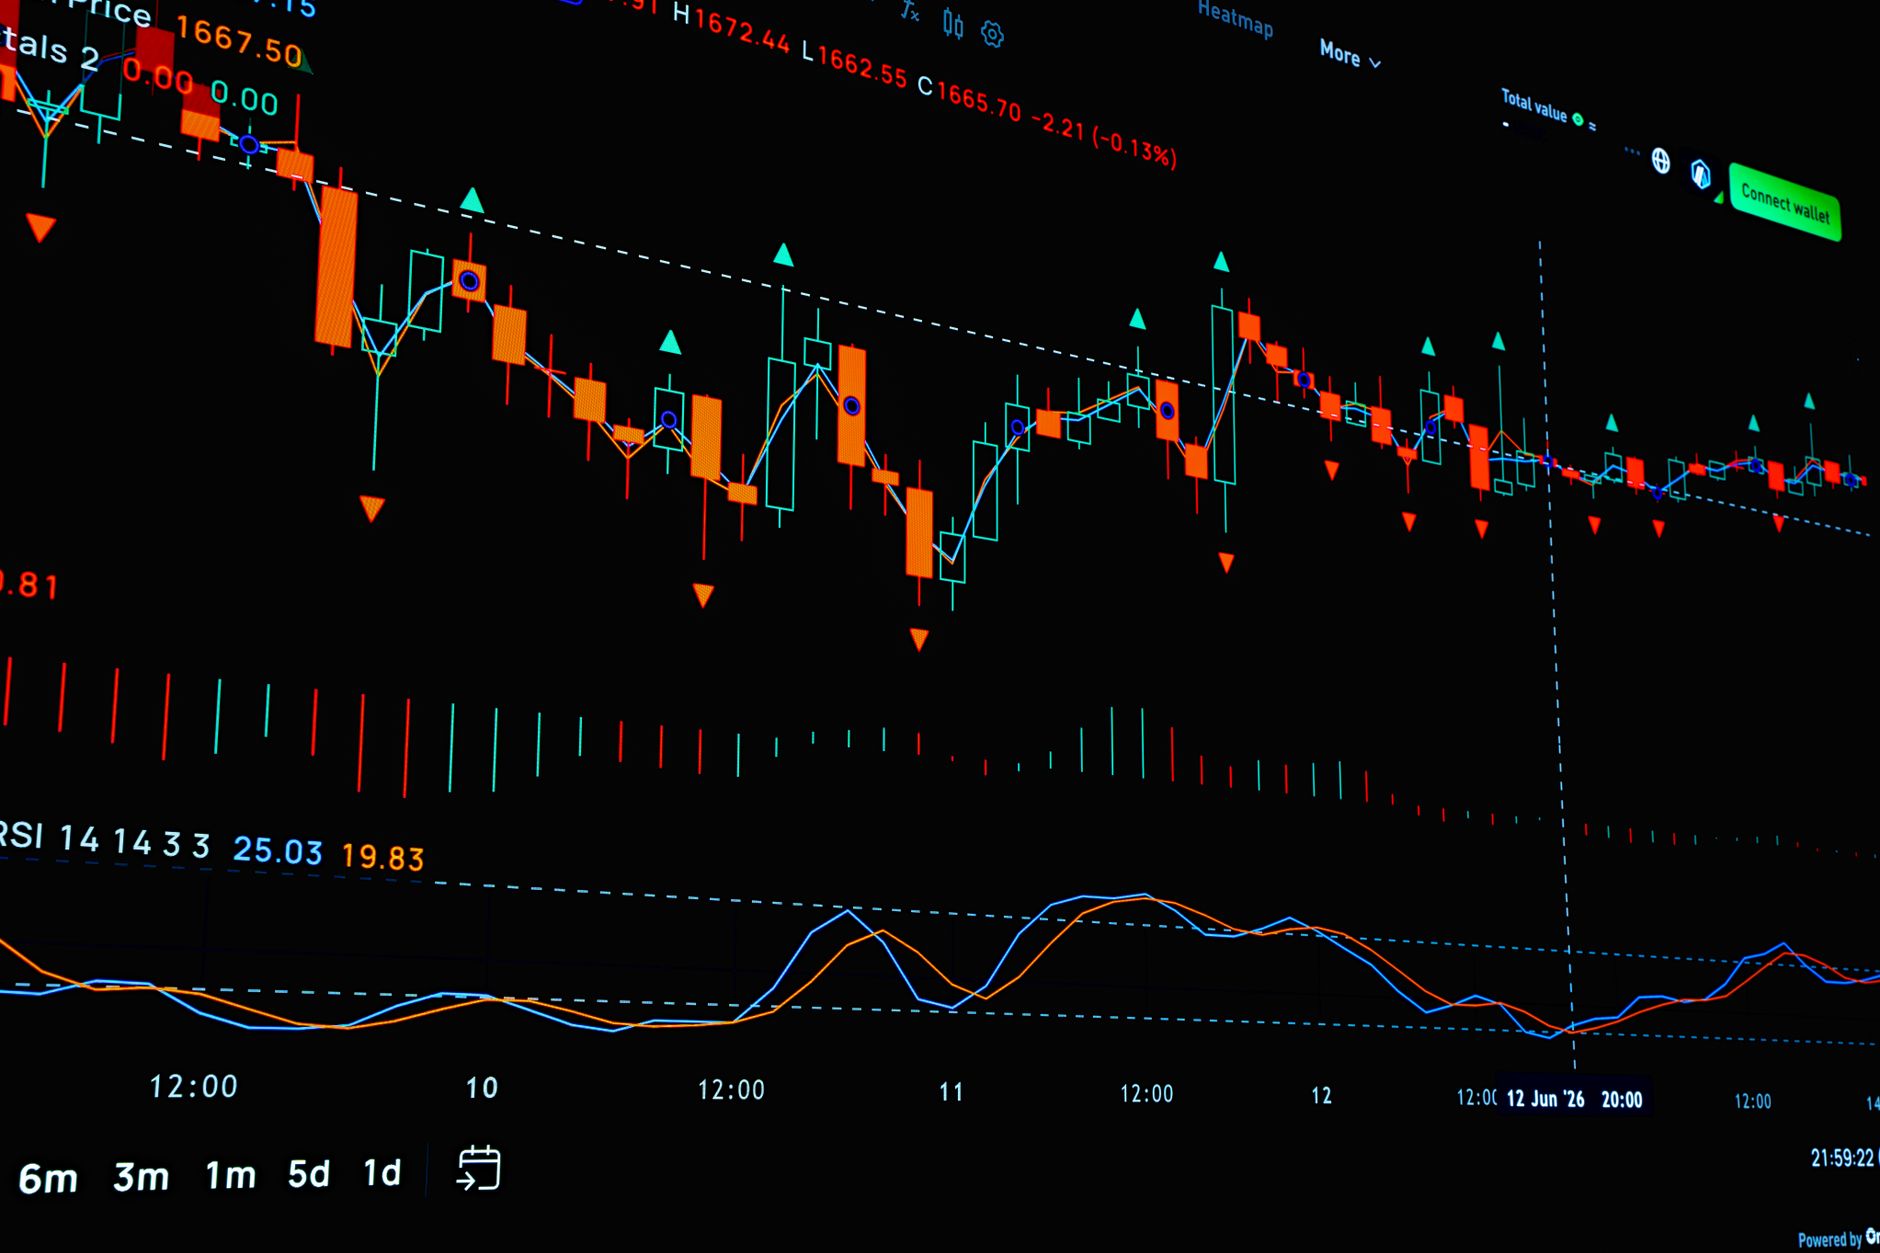Click the 21:59:22 clock display
Screen dimensions: 1880x1253
tap(1843, 1158)
